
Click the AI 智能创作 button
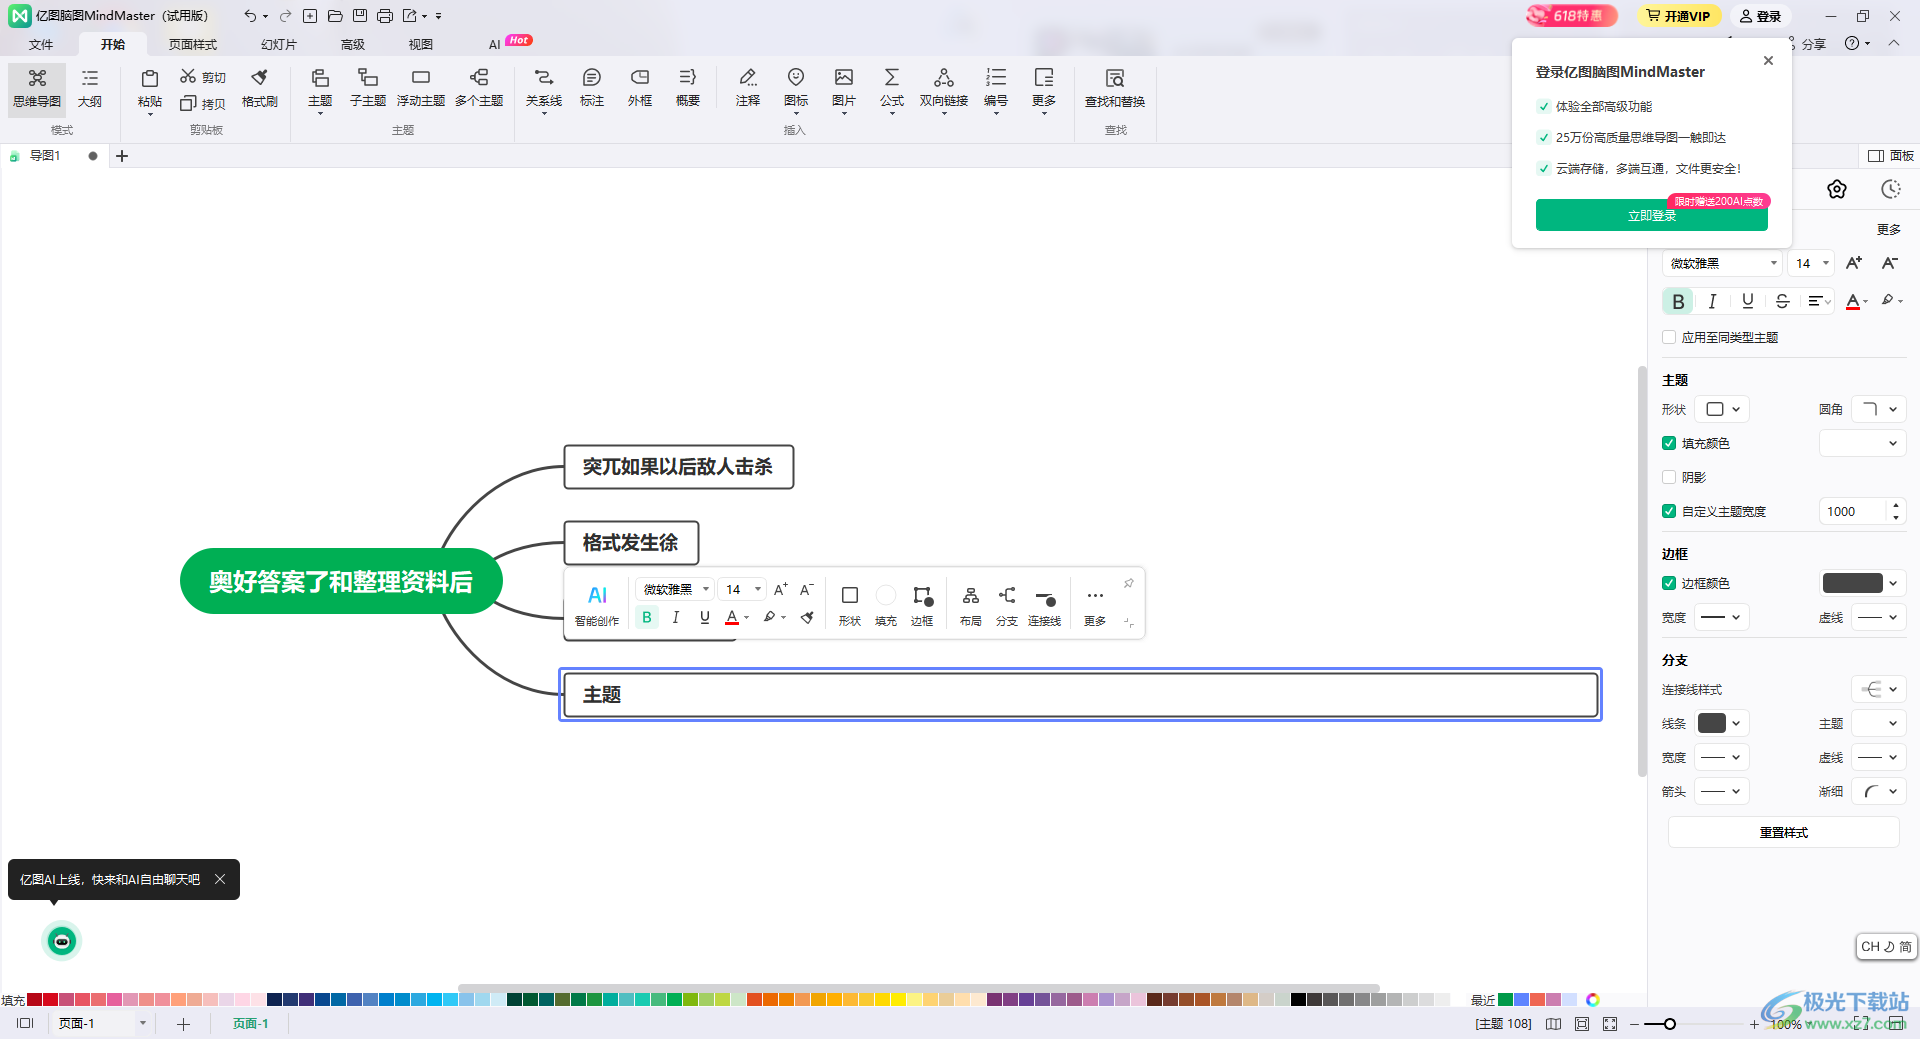[x=597, y=604]
